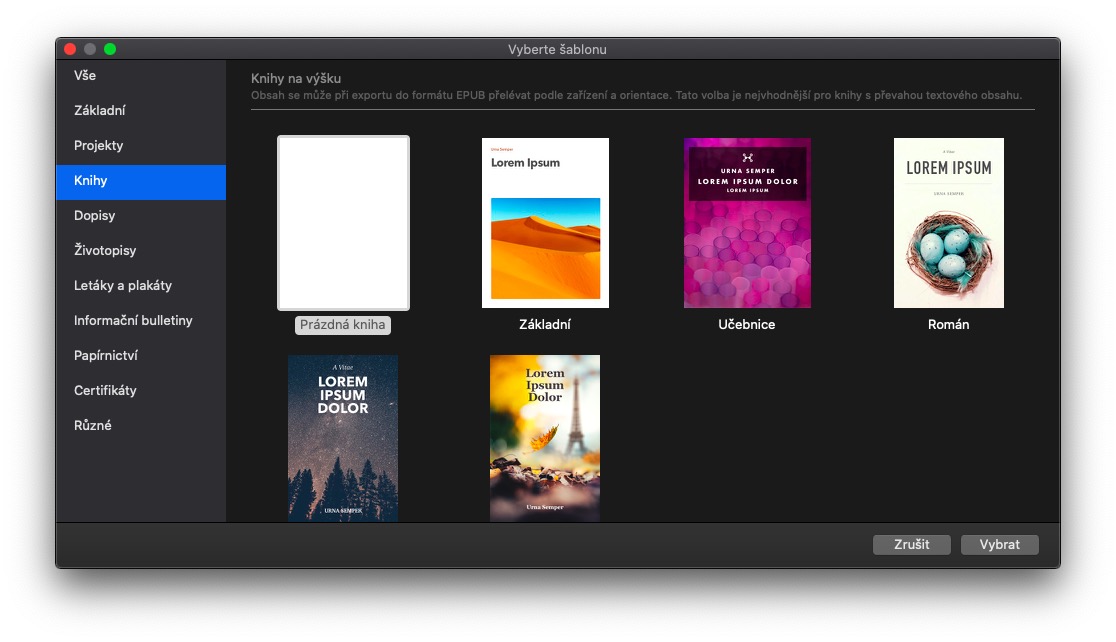This screenshot has width=1116, height=642.
Task: Close the template chooser with red button
Action: tap(70, 49)
